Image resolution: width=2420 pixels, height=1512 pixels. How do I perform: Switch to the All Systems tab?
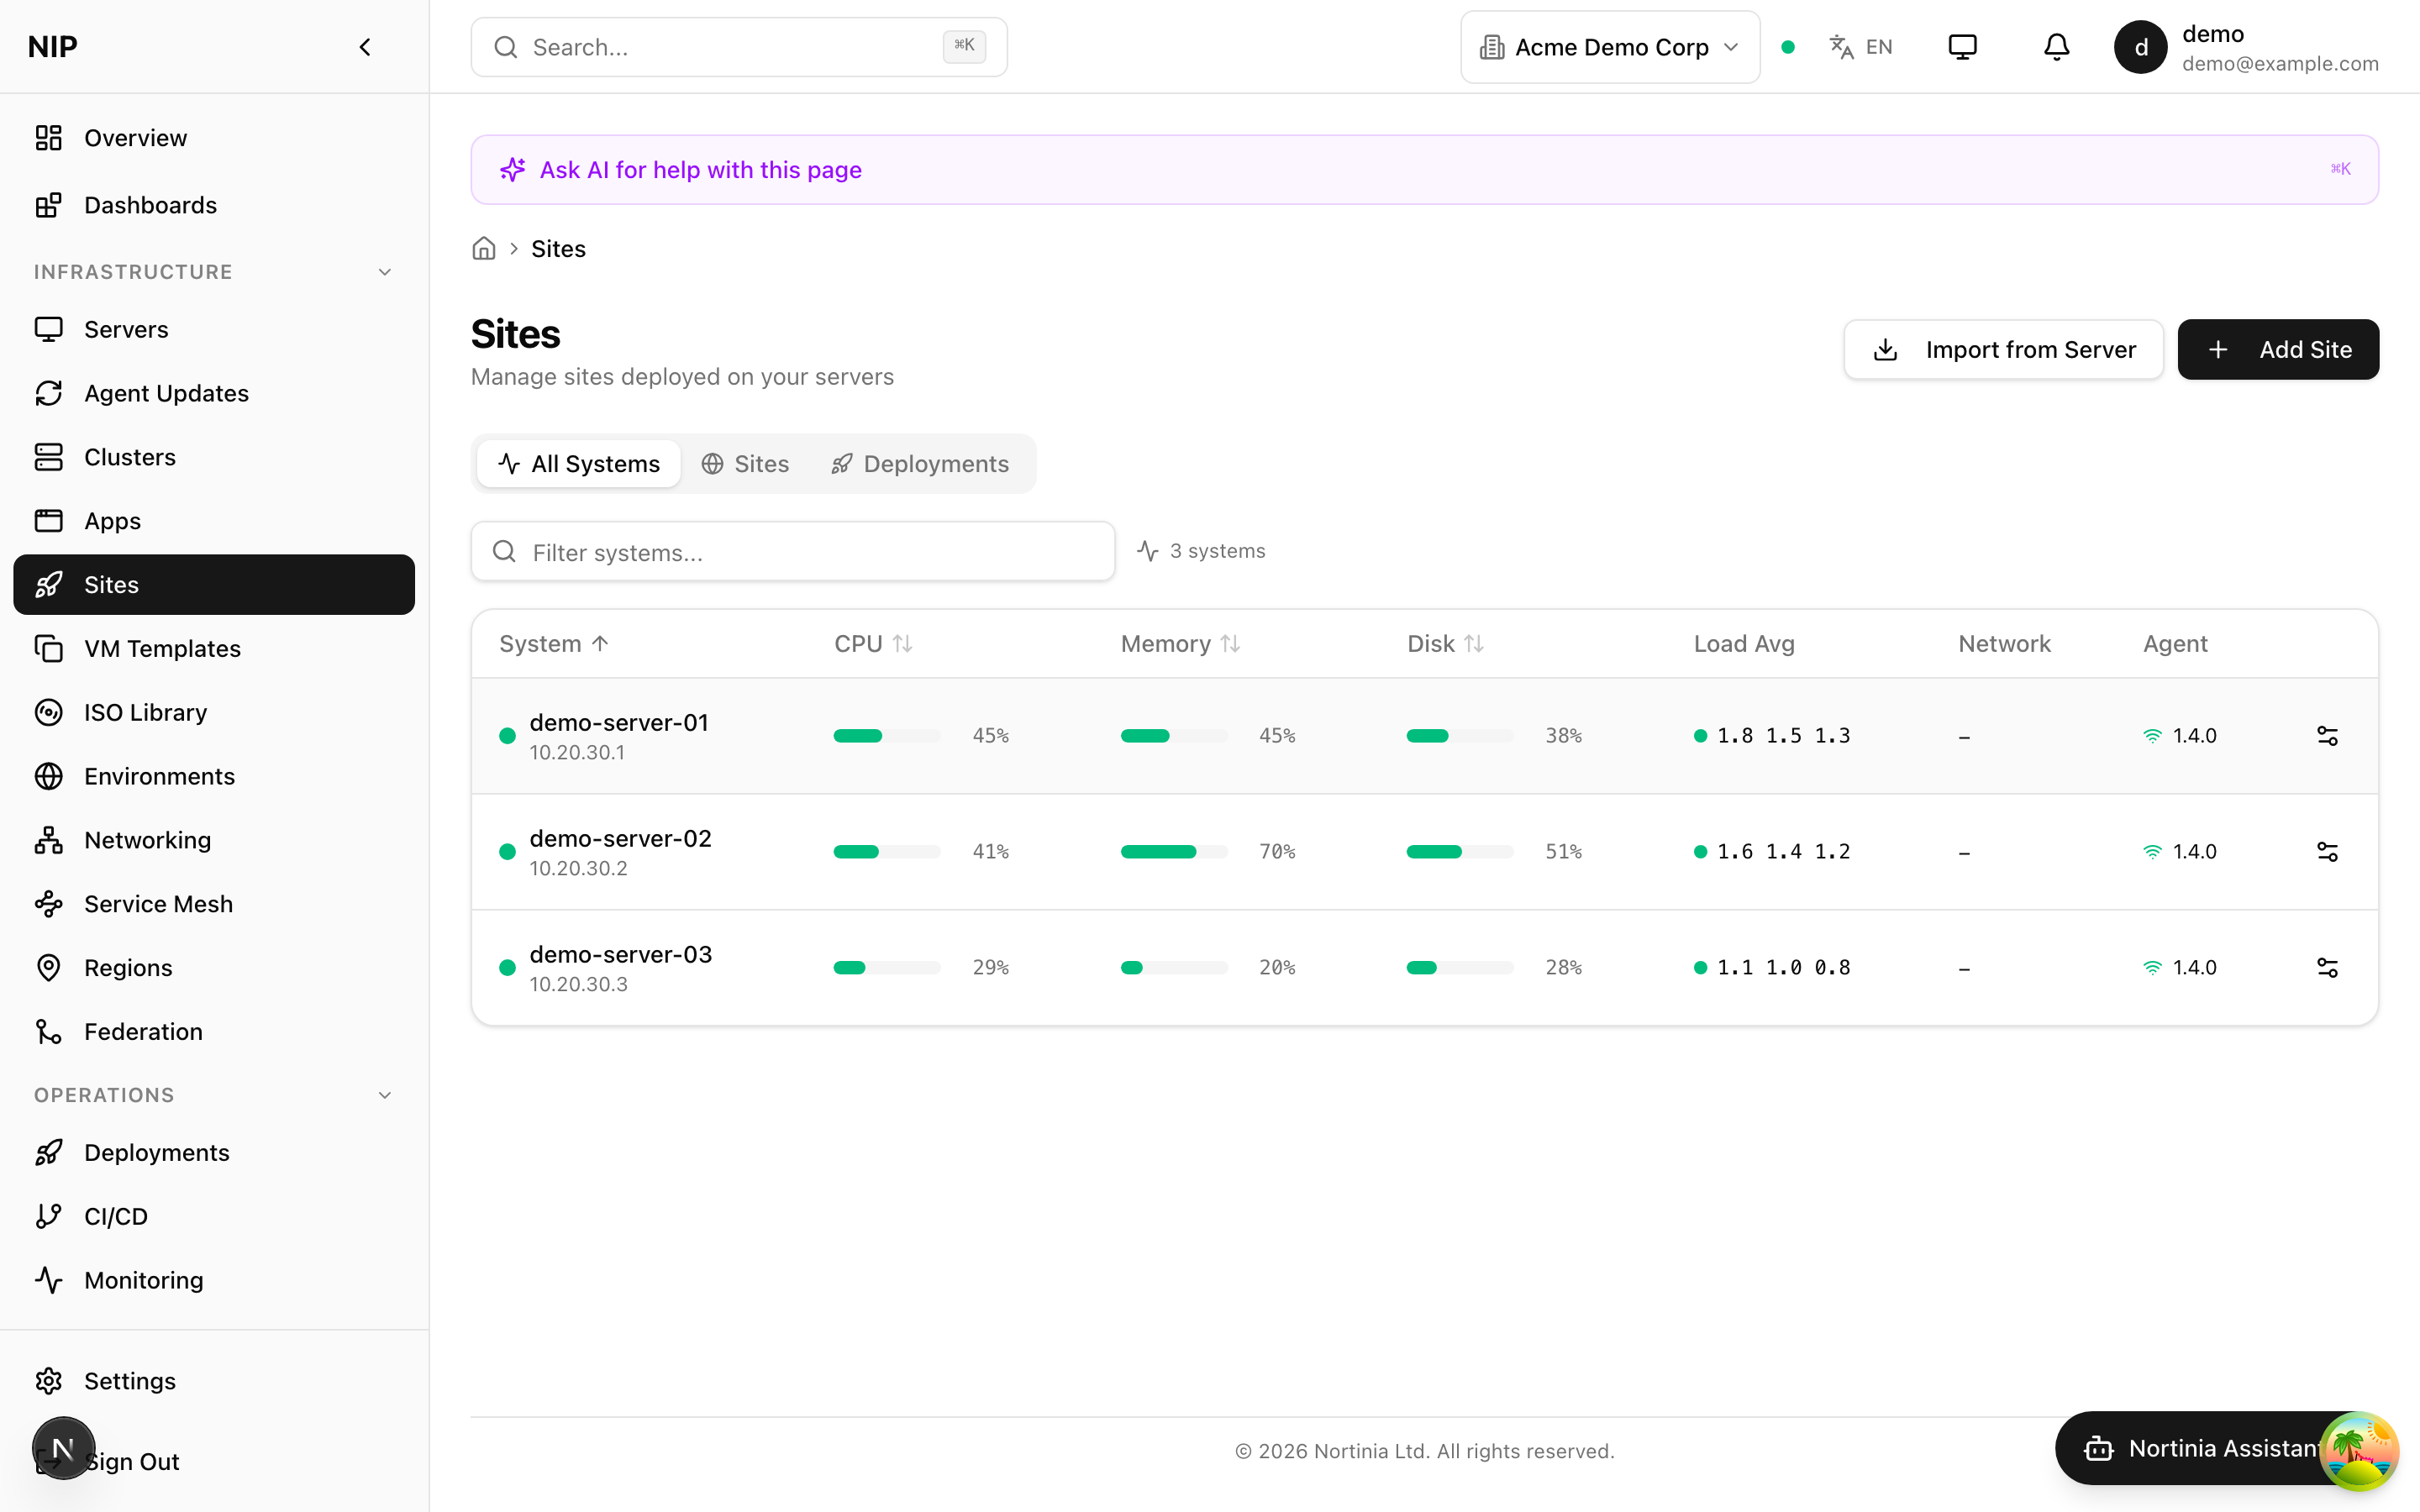pos(579,464)
